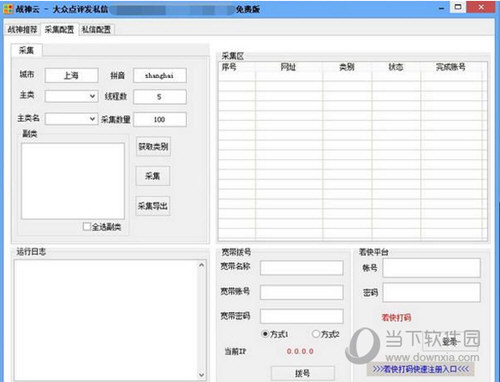Click the 运行日志 scrollbar up arrow
500x382 pixels.
coord(201,265)
